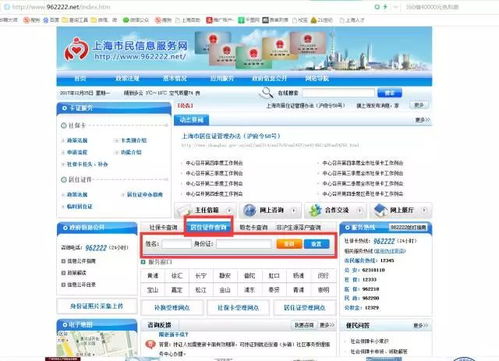Open 身份证照片采集上传 link
Viewport: 499px width, 361px height.
(97, 306)
